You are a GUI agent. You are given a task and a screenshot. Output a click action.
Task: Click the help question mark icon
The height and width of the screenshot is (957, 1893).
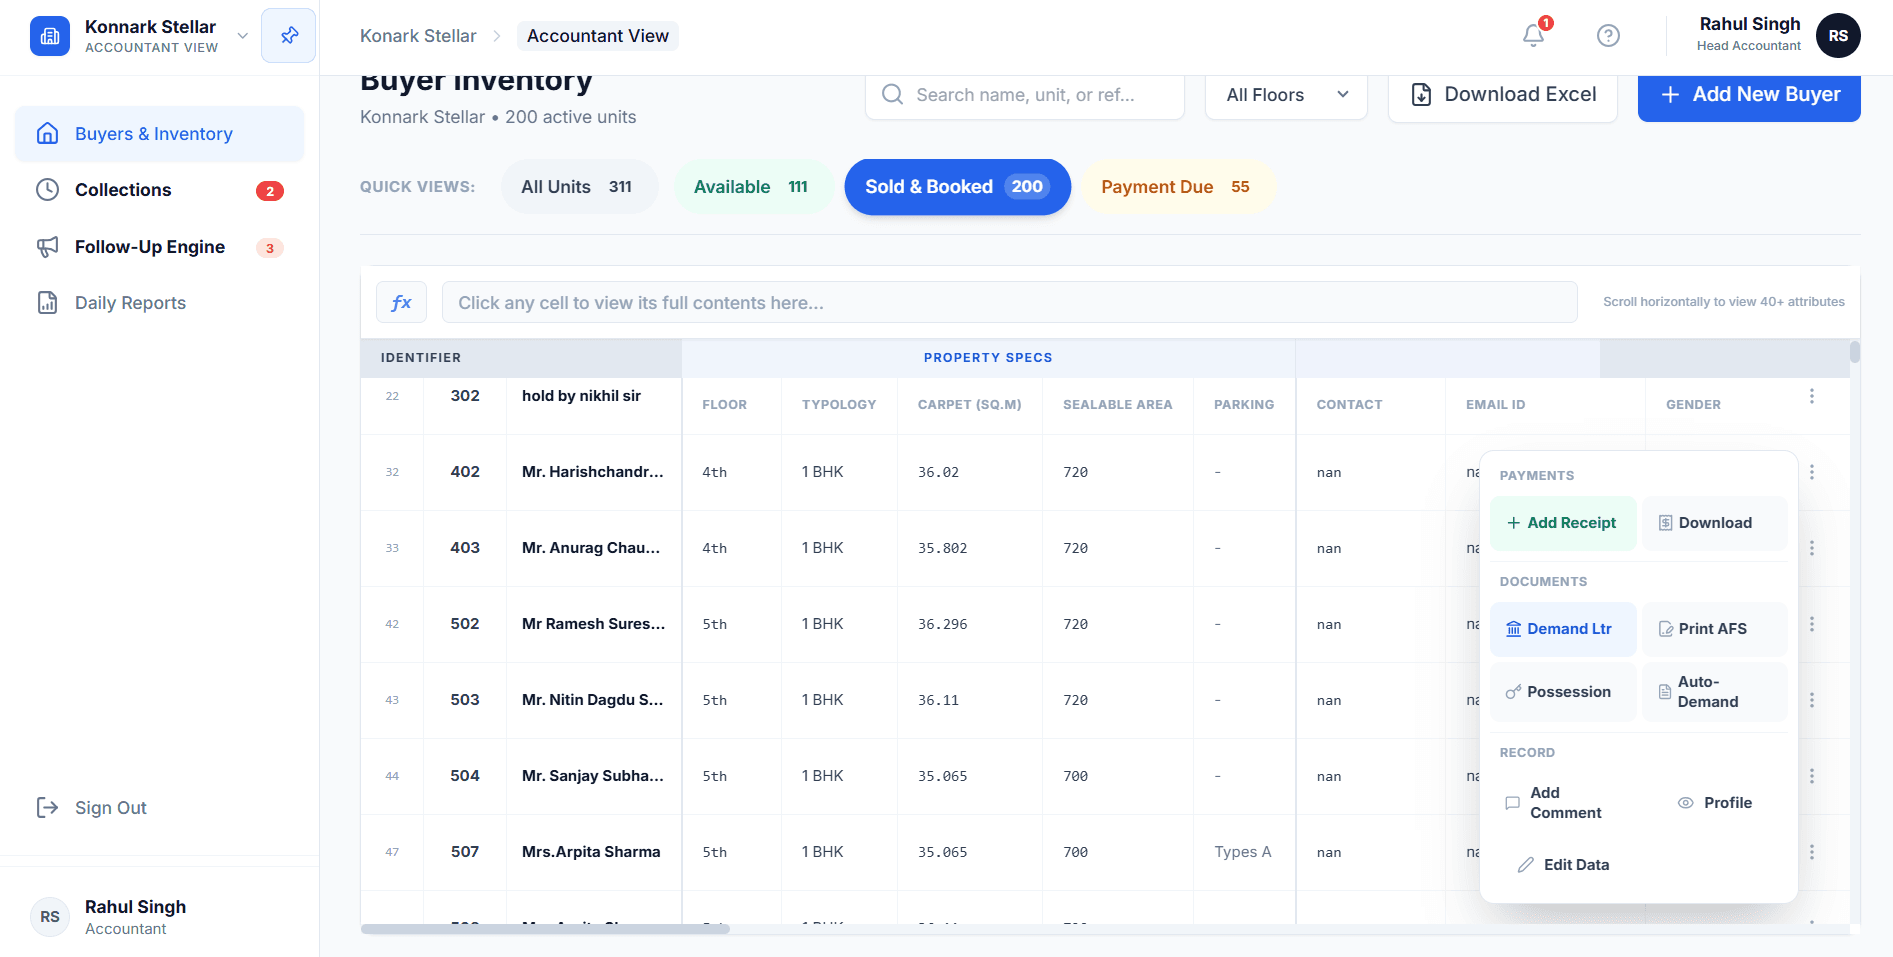[1608, 35]
